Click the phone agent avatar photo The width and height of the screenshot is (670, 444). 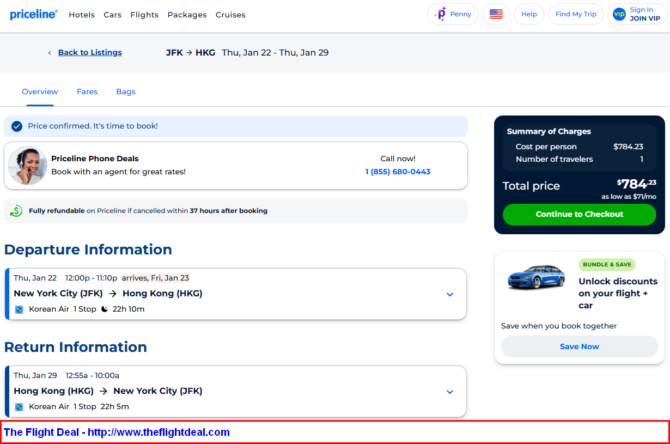[27, 166]
